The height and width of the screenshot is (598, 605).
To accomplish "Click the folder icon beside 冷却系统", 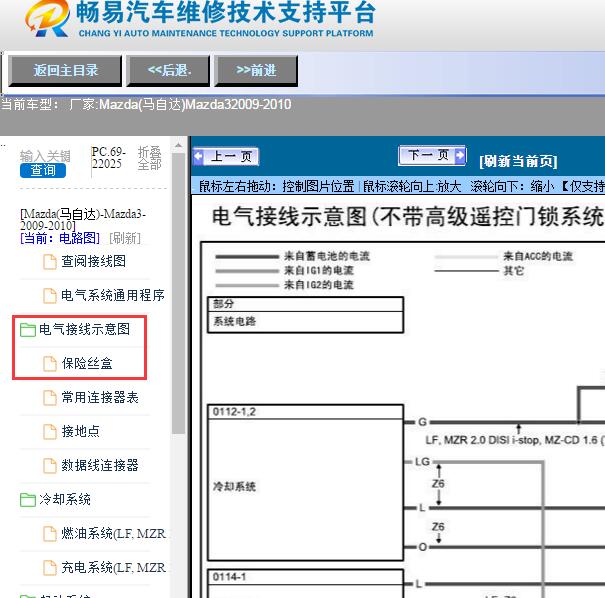I will coord(27,500).
